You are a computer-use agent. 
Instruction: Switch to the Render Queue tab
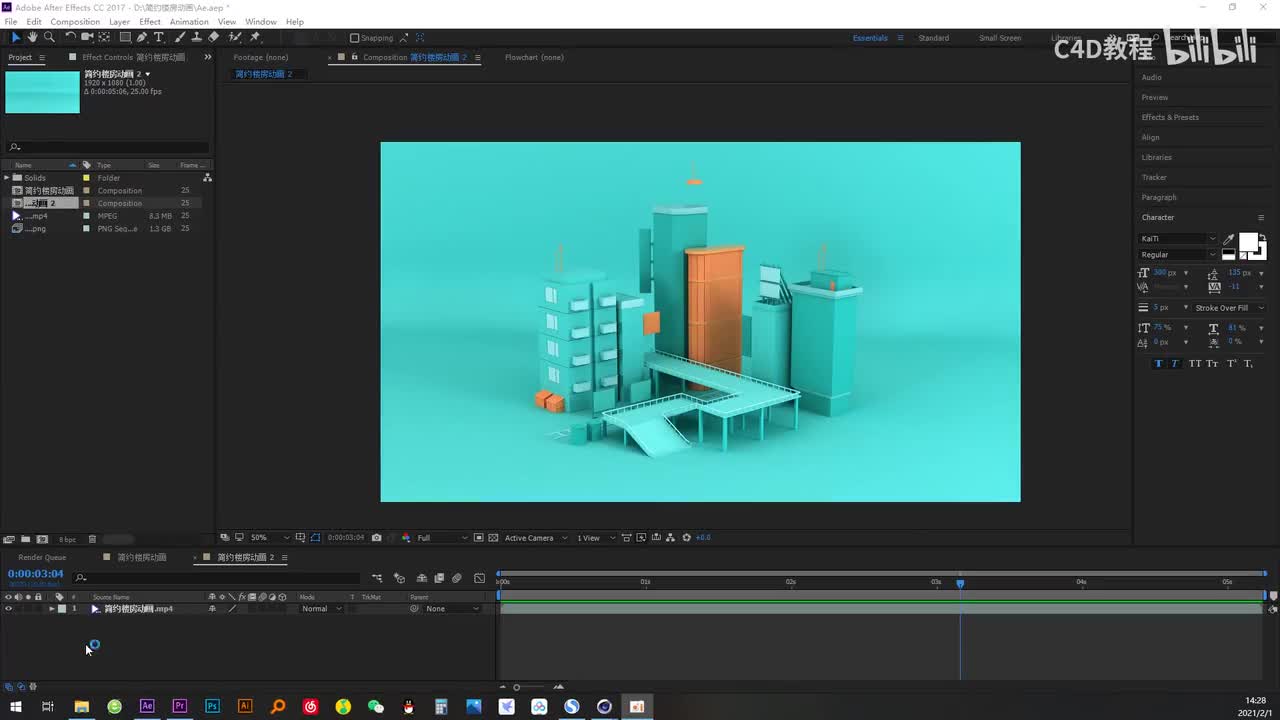(42, 557)
